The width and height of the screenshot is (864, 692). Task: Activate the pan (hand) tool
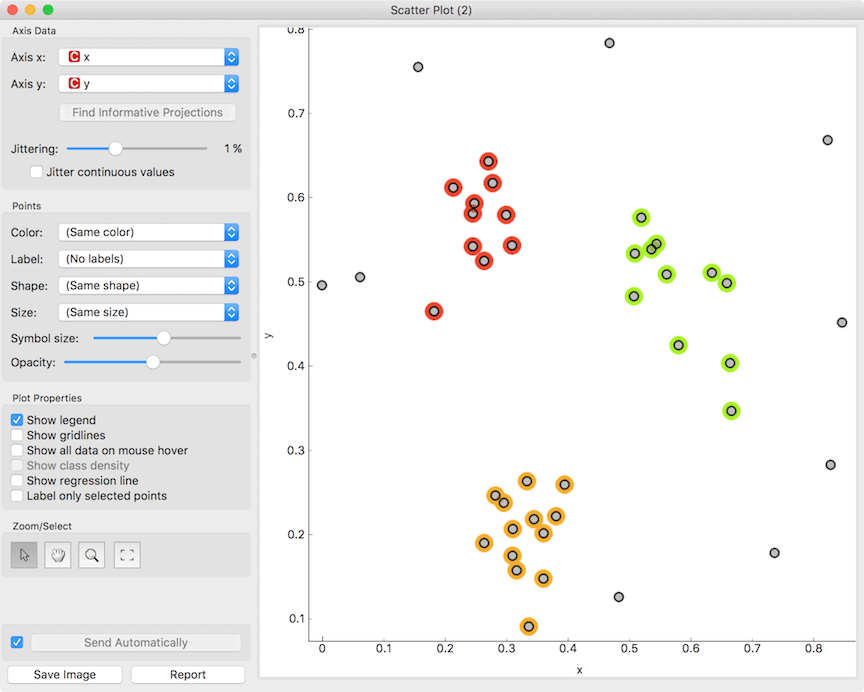[57, 555]
